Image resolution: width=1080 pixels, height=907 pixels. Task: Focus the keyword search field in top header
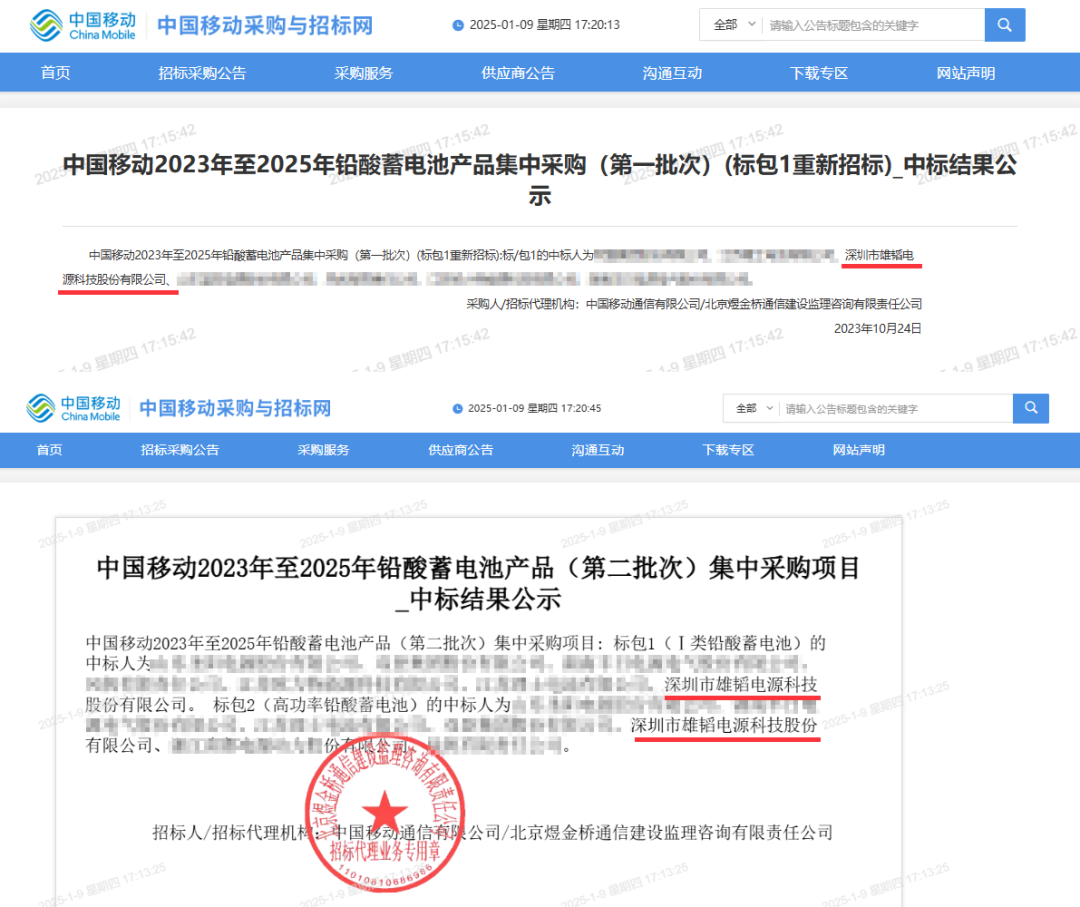point(875,25)
